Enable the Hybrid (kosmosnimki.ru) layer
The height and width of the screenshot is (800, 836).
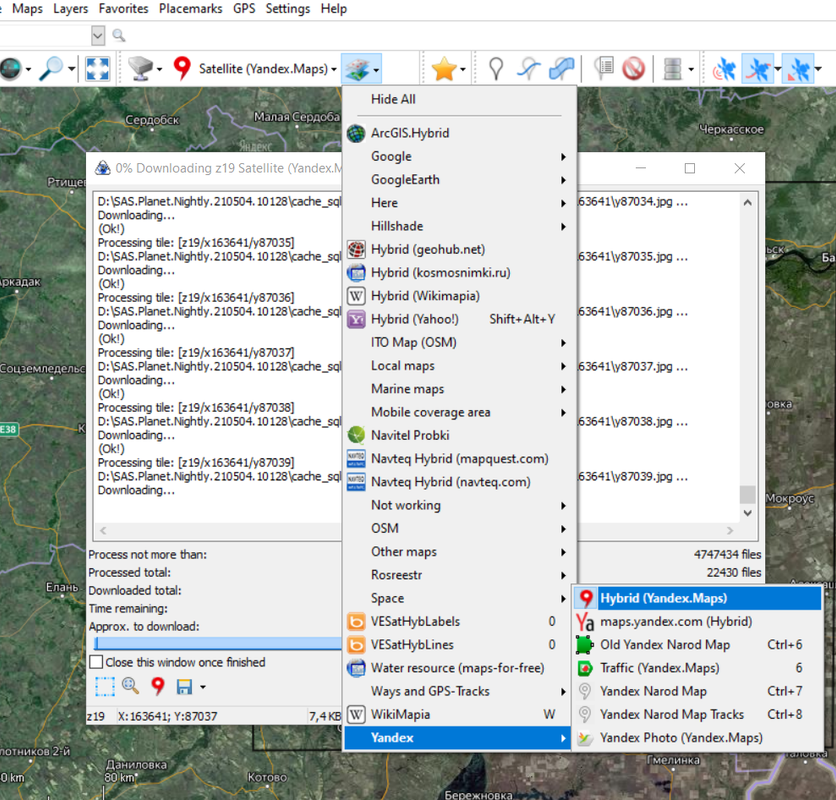pyautogui.click(x=459, y=273)
